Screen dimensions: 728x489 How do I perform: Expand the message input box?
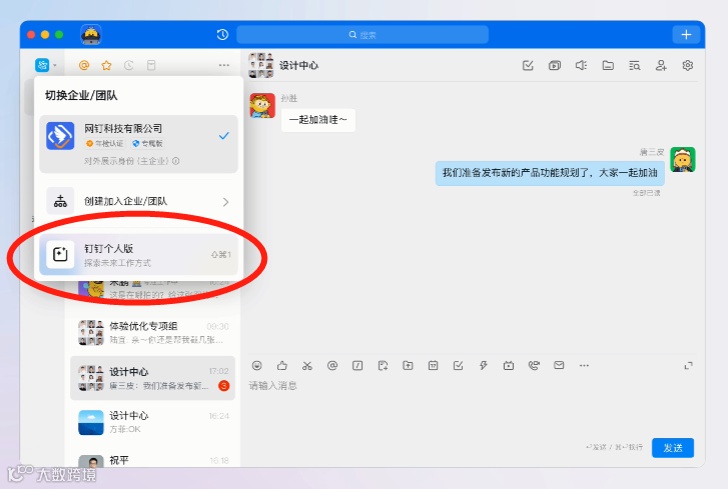click(x=689, y=365)
